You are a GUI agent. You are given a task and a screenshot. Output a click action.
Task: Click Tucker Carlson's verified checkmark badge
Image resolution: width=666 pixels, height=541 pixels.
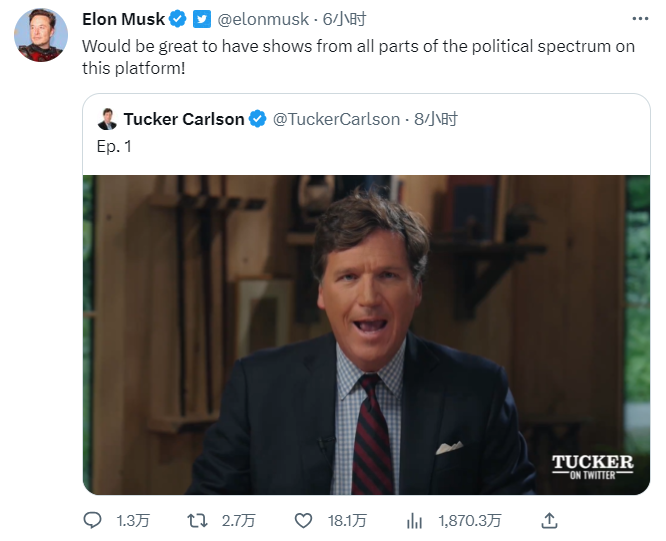click(257, 119)
